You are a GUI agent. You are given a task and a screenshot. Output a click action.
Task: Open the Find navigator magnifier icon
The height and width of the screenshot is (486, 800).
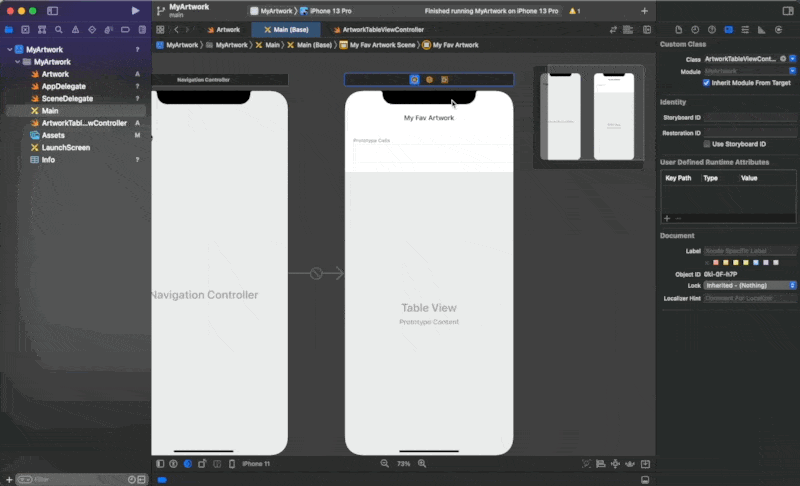[x=59, y=30]
